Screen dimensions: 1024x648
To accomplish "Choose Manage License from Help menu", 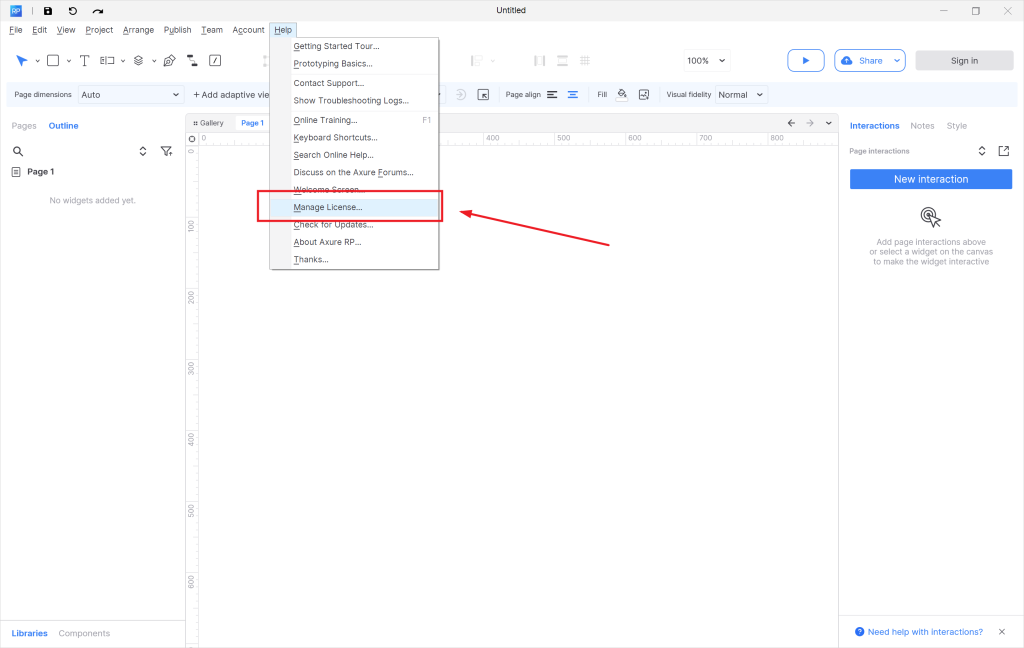I will pyautogui.click(x=328, y=207).
